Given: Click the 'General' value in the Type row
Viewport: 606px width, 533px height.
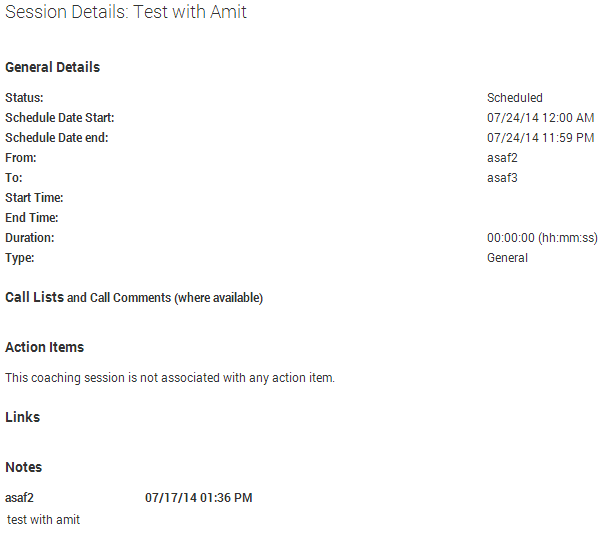Looking at the screenshot, I should pos(507,258).
